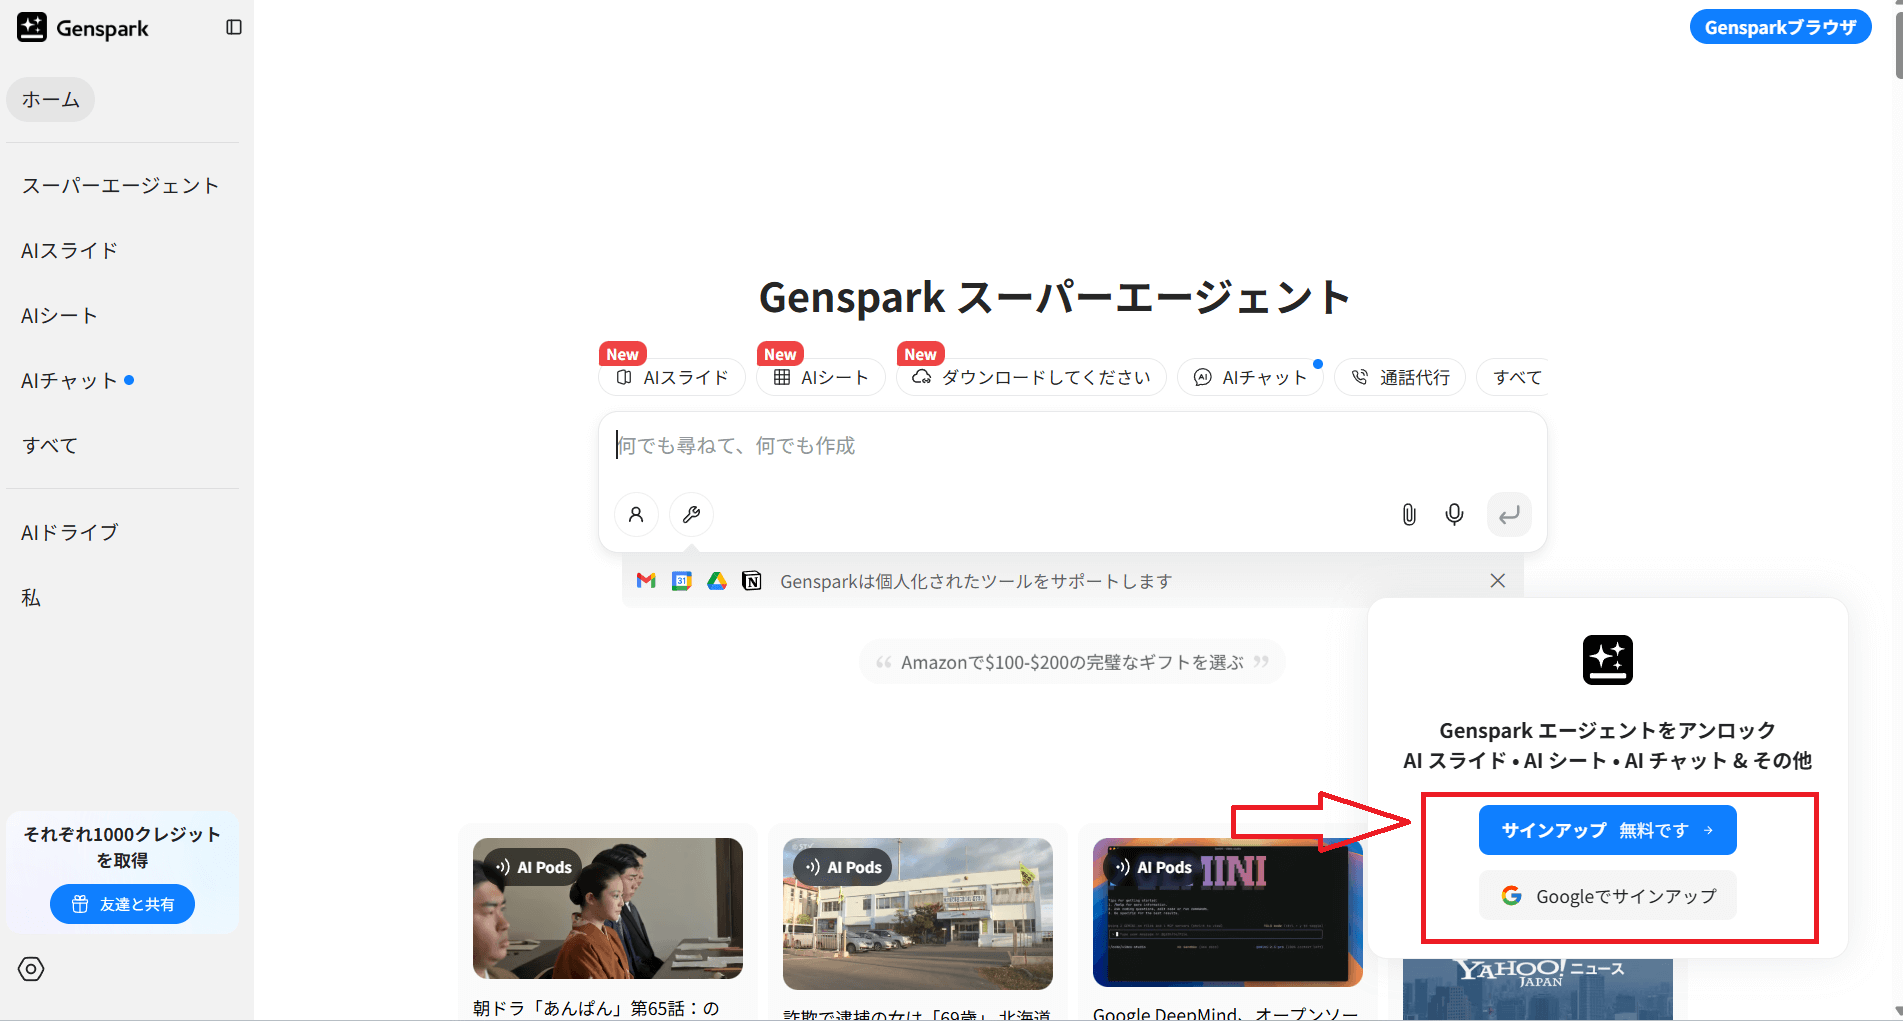Click the ダウンロードしてください chip

coord(1031,377)
